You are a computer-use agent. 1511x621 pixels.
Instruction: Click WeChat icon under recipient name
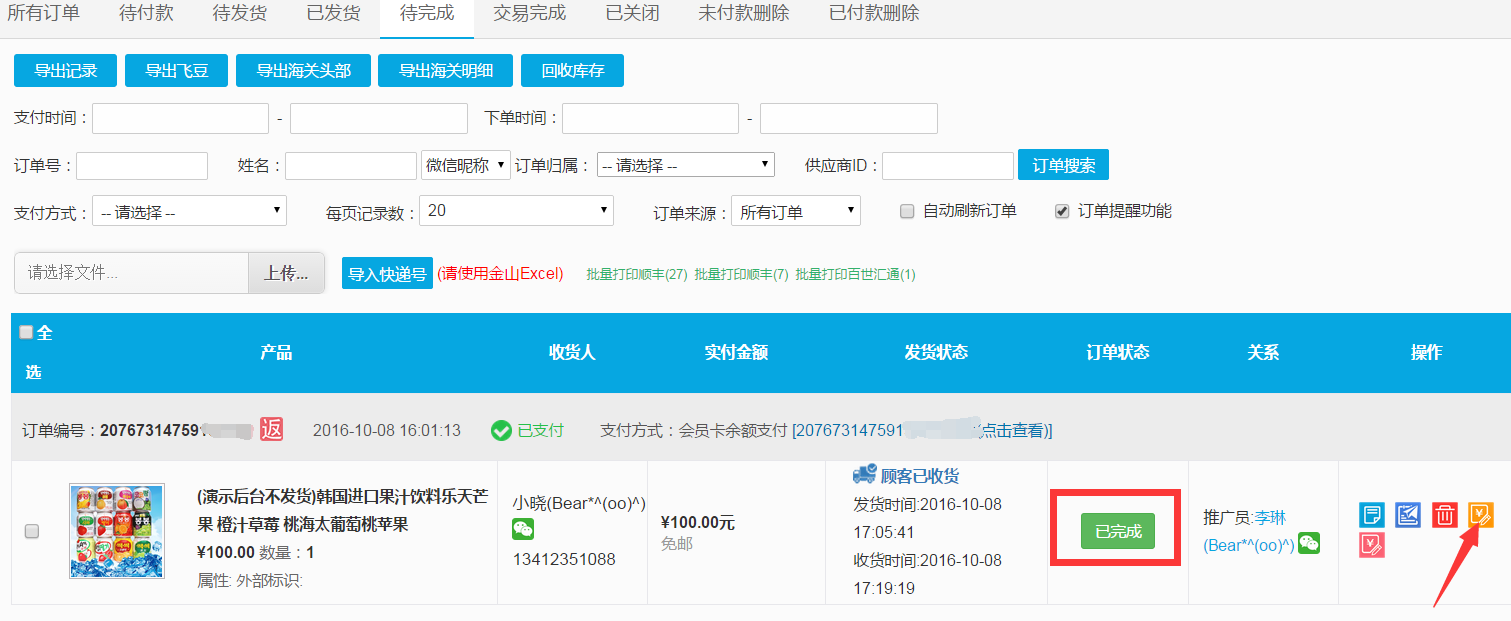tap(523, 529)
